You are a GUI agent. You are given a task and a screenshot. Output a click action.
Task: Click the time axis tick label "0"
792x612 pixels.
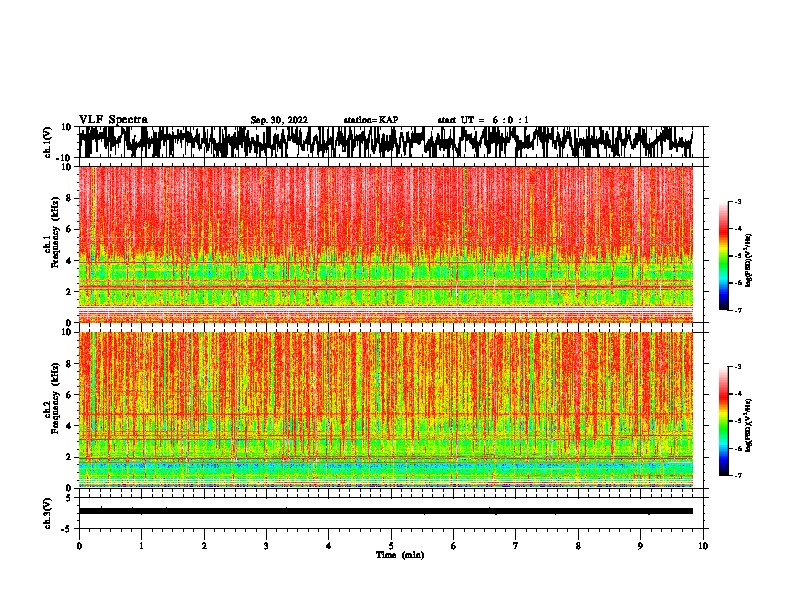tap(79, 546)
